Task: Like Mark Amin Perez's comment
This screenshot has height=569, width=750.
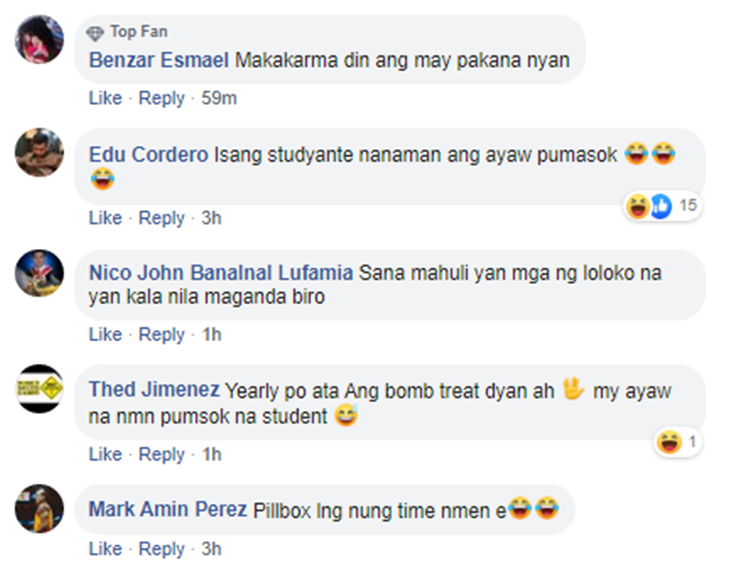Action: [x=105, y=549]
